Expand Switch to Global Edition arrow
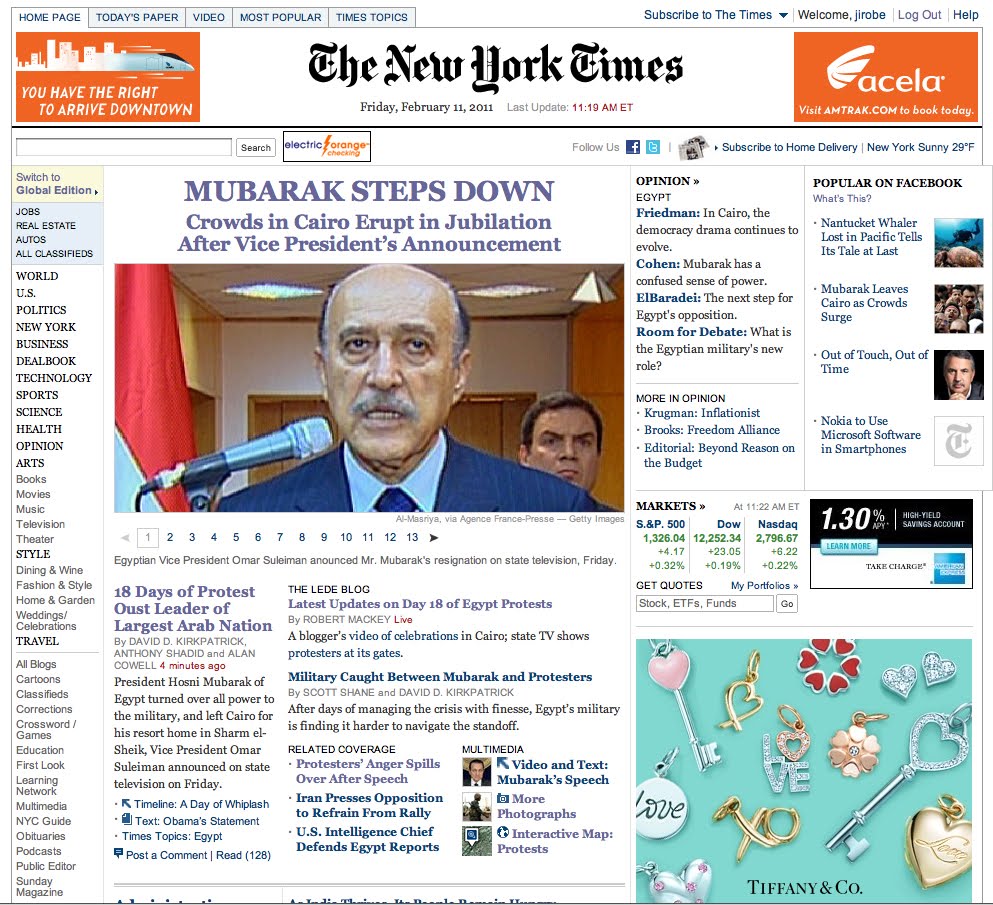Viewport: 993px width, 905px height. [x=96, y=191]
